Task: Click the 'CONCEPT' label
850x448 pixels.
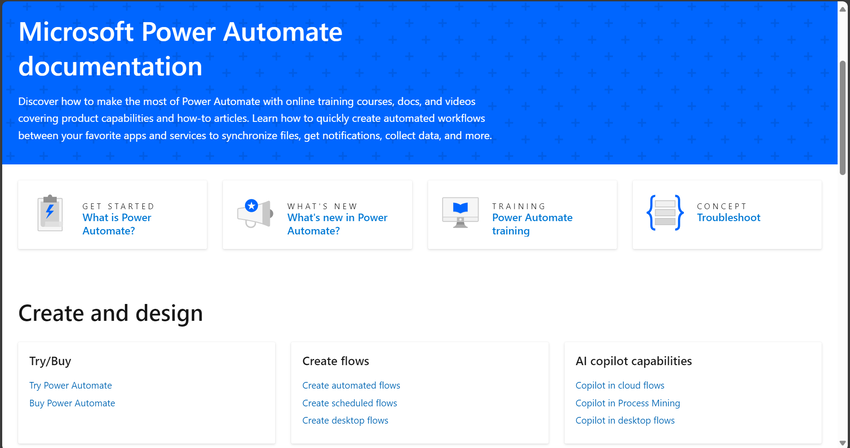Action: (722, 206)
